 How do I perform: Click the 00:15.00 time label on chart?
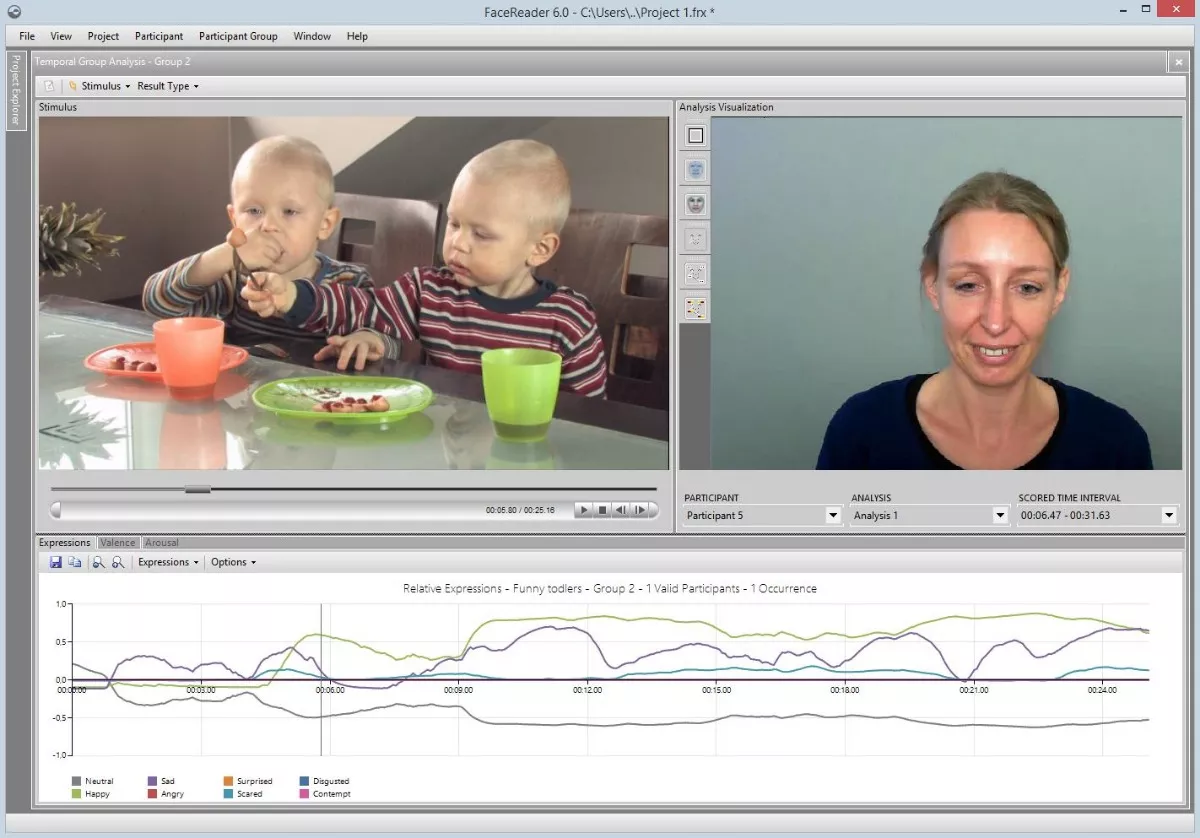click(x=716, y=690)
